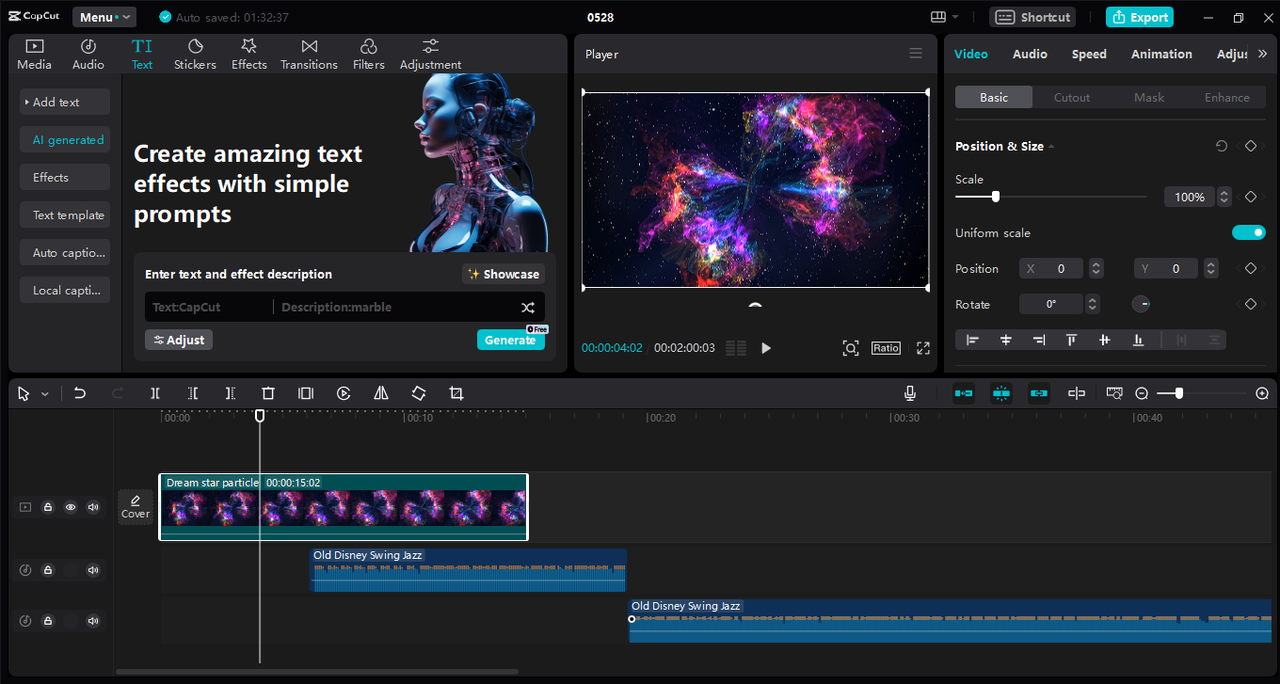Screen dimensions: 1280x684
Task: Select the Enhance sub-tab
Action: 1227,97
